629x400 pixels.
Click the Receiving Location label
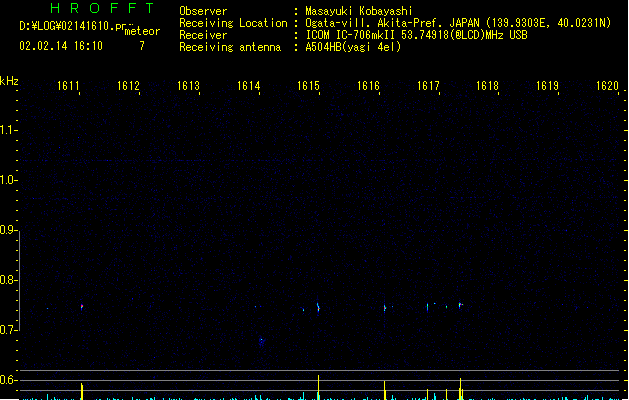[x=233, y=23]
